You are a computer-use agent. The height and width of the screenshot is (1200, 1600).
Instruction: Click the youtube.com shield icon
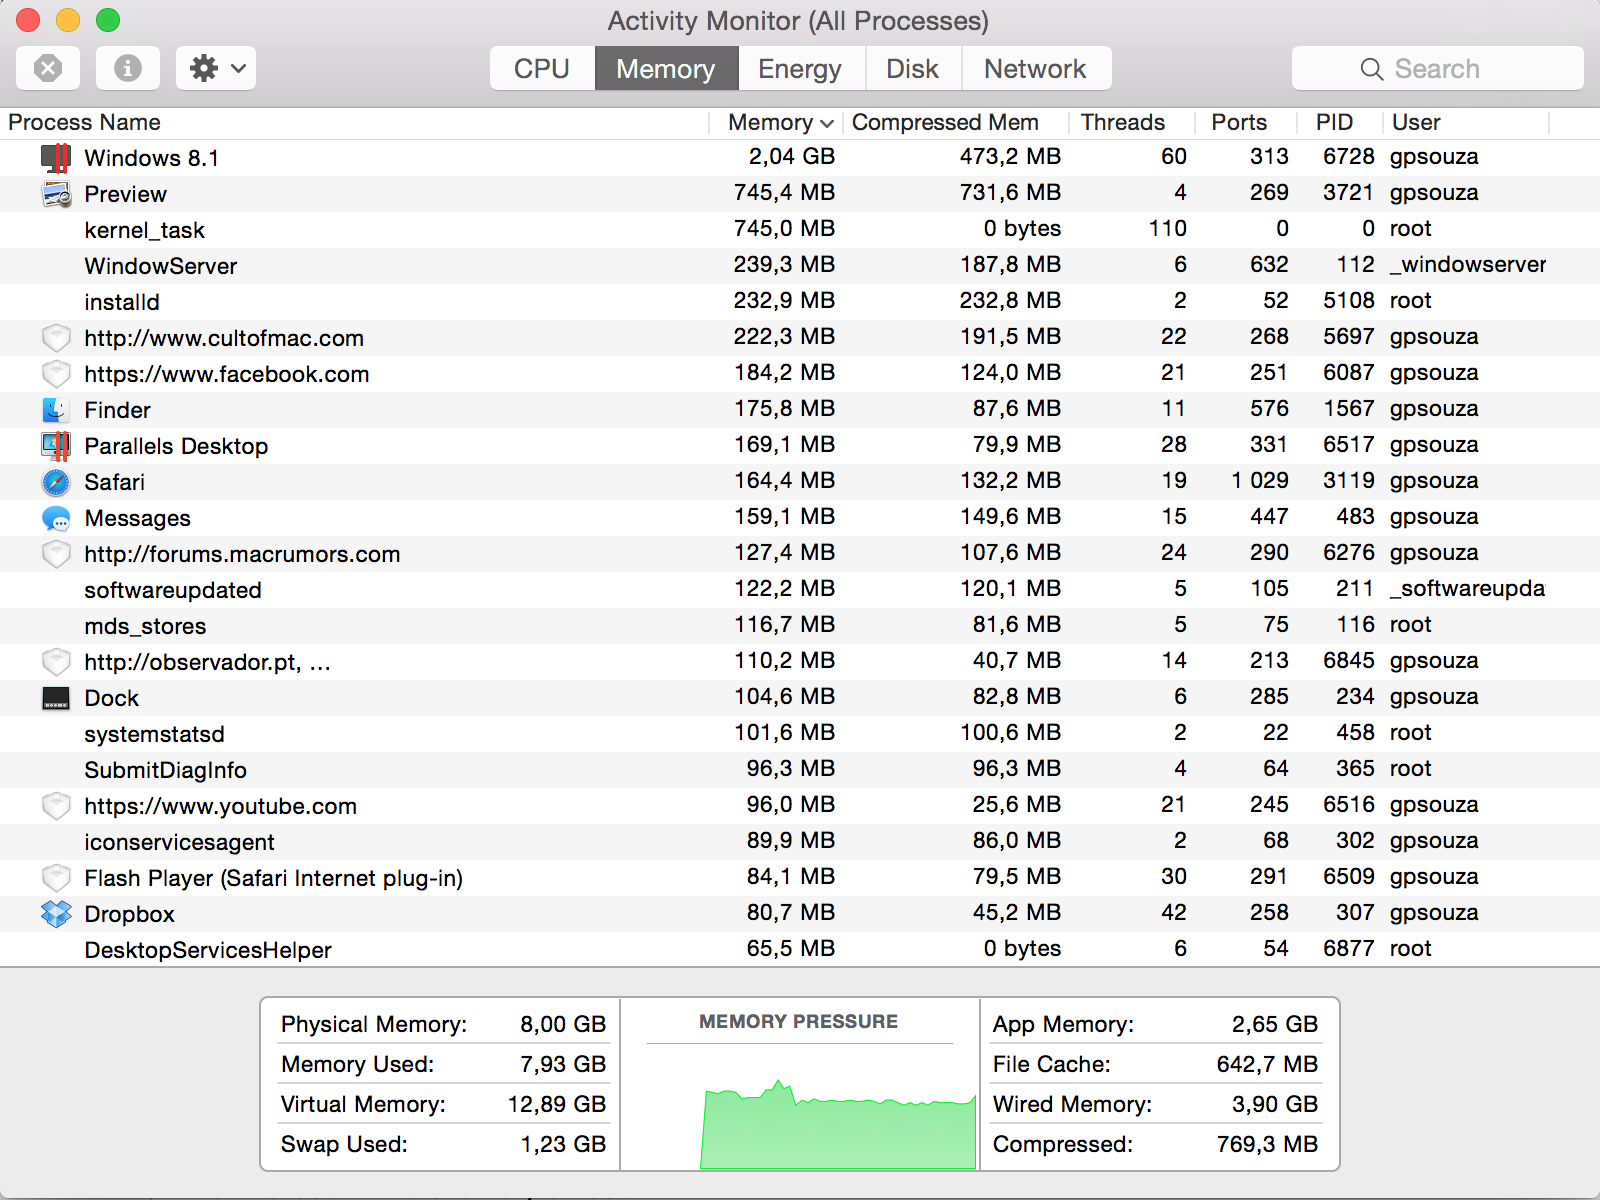[56, 806]
